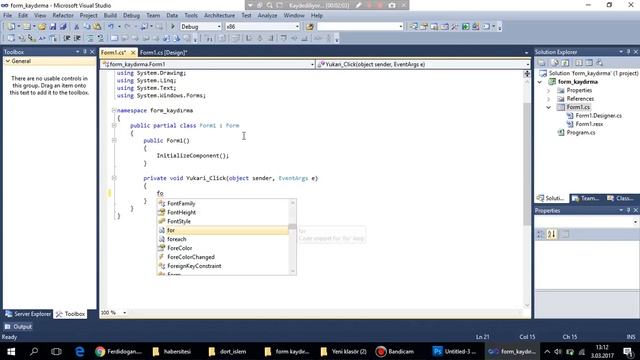
Task: Select 'foreach' in the IntelliSense list
Action: 223,240
